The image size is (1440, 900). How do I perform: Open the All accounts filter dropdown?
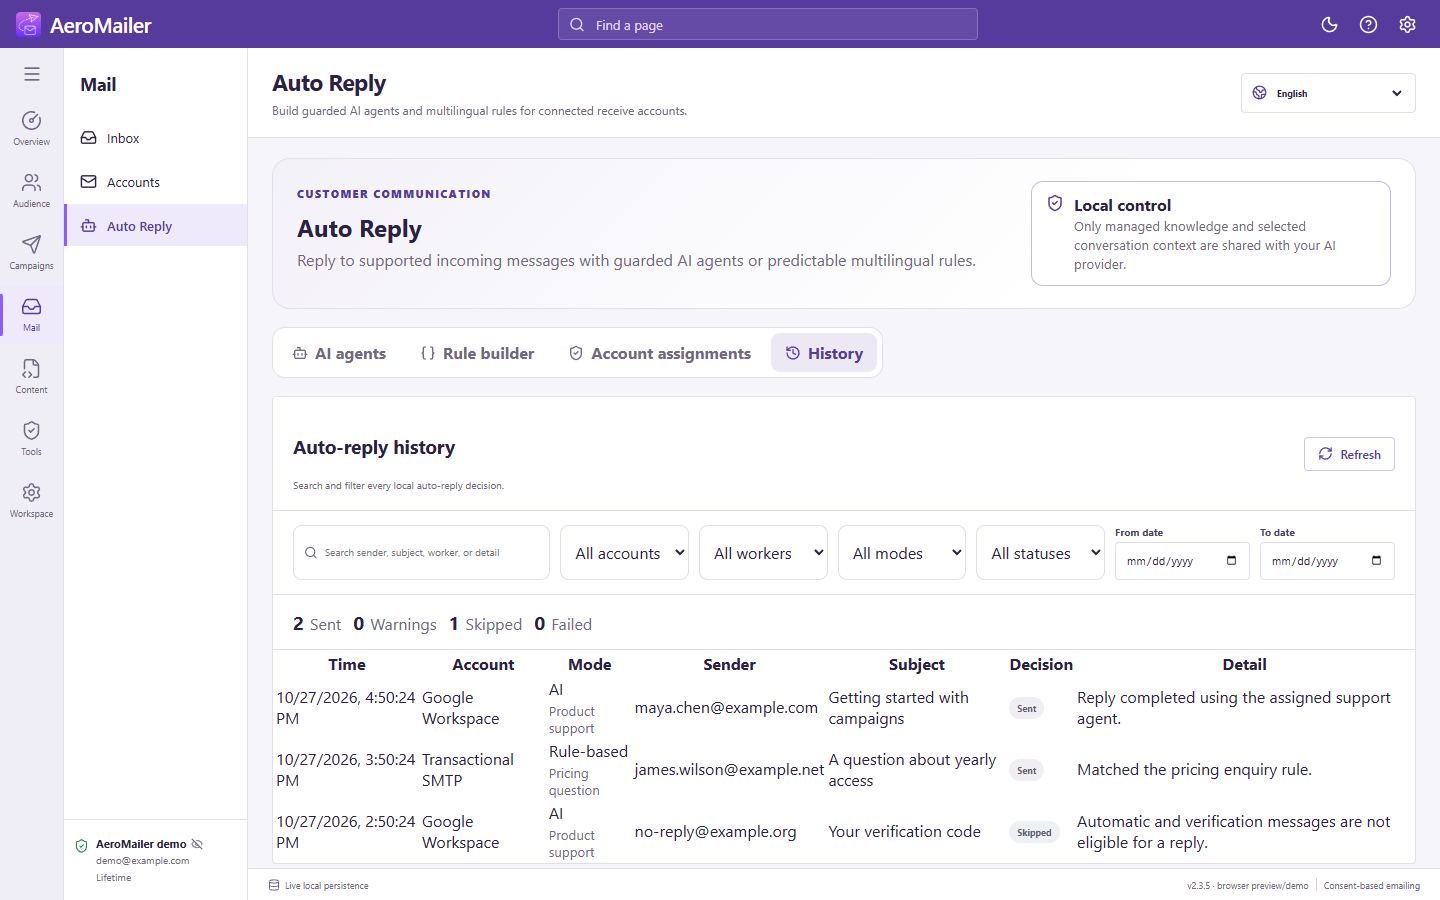624,553
